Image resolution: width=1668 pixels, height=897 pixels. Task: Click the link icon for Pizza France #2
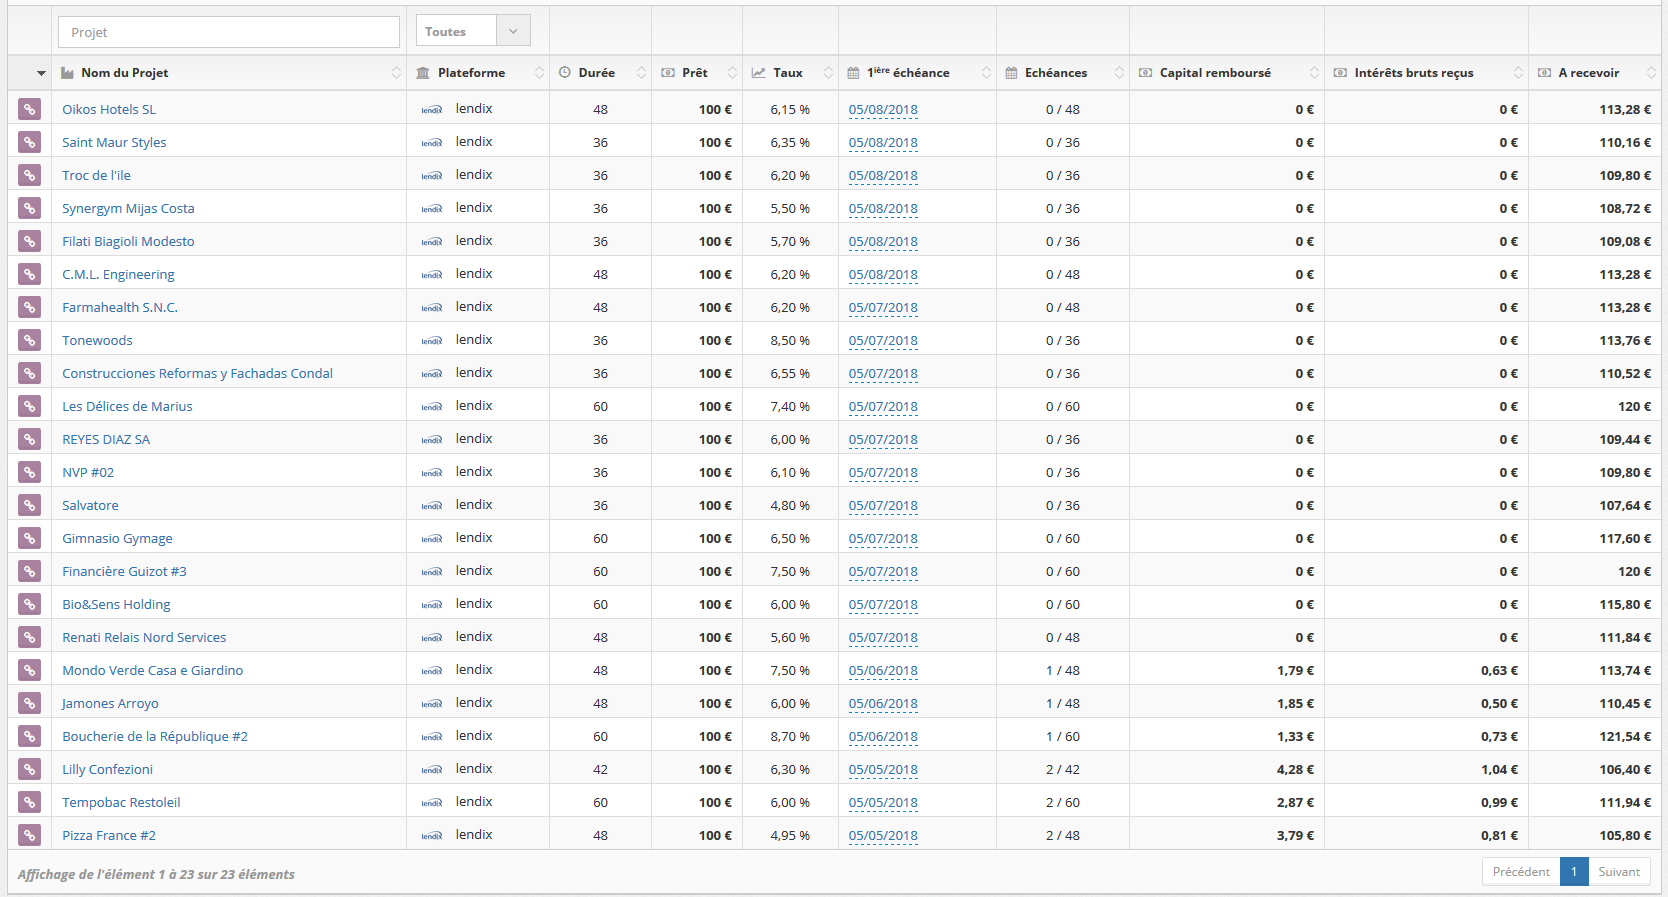click(x=30, y=835)
